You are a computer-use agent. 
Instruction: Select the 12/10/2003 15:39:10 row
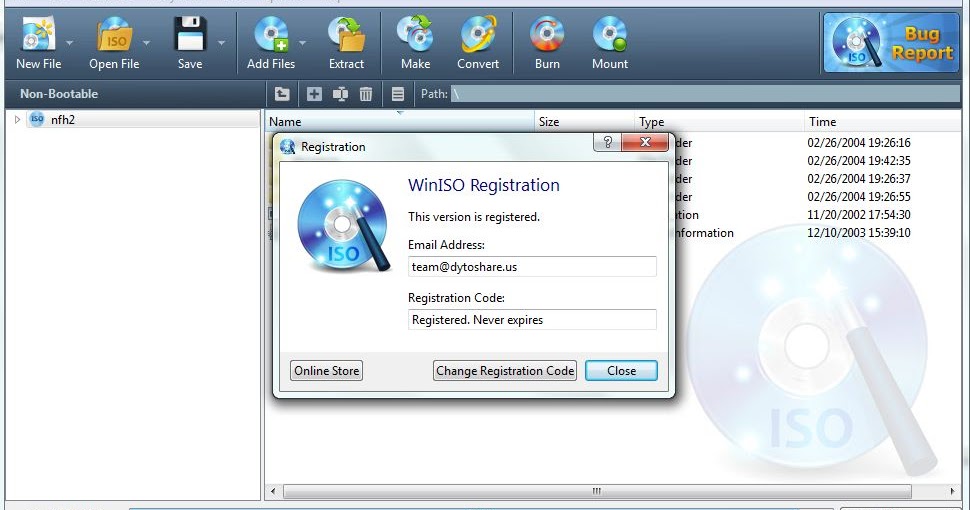[x=859, y=233]
